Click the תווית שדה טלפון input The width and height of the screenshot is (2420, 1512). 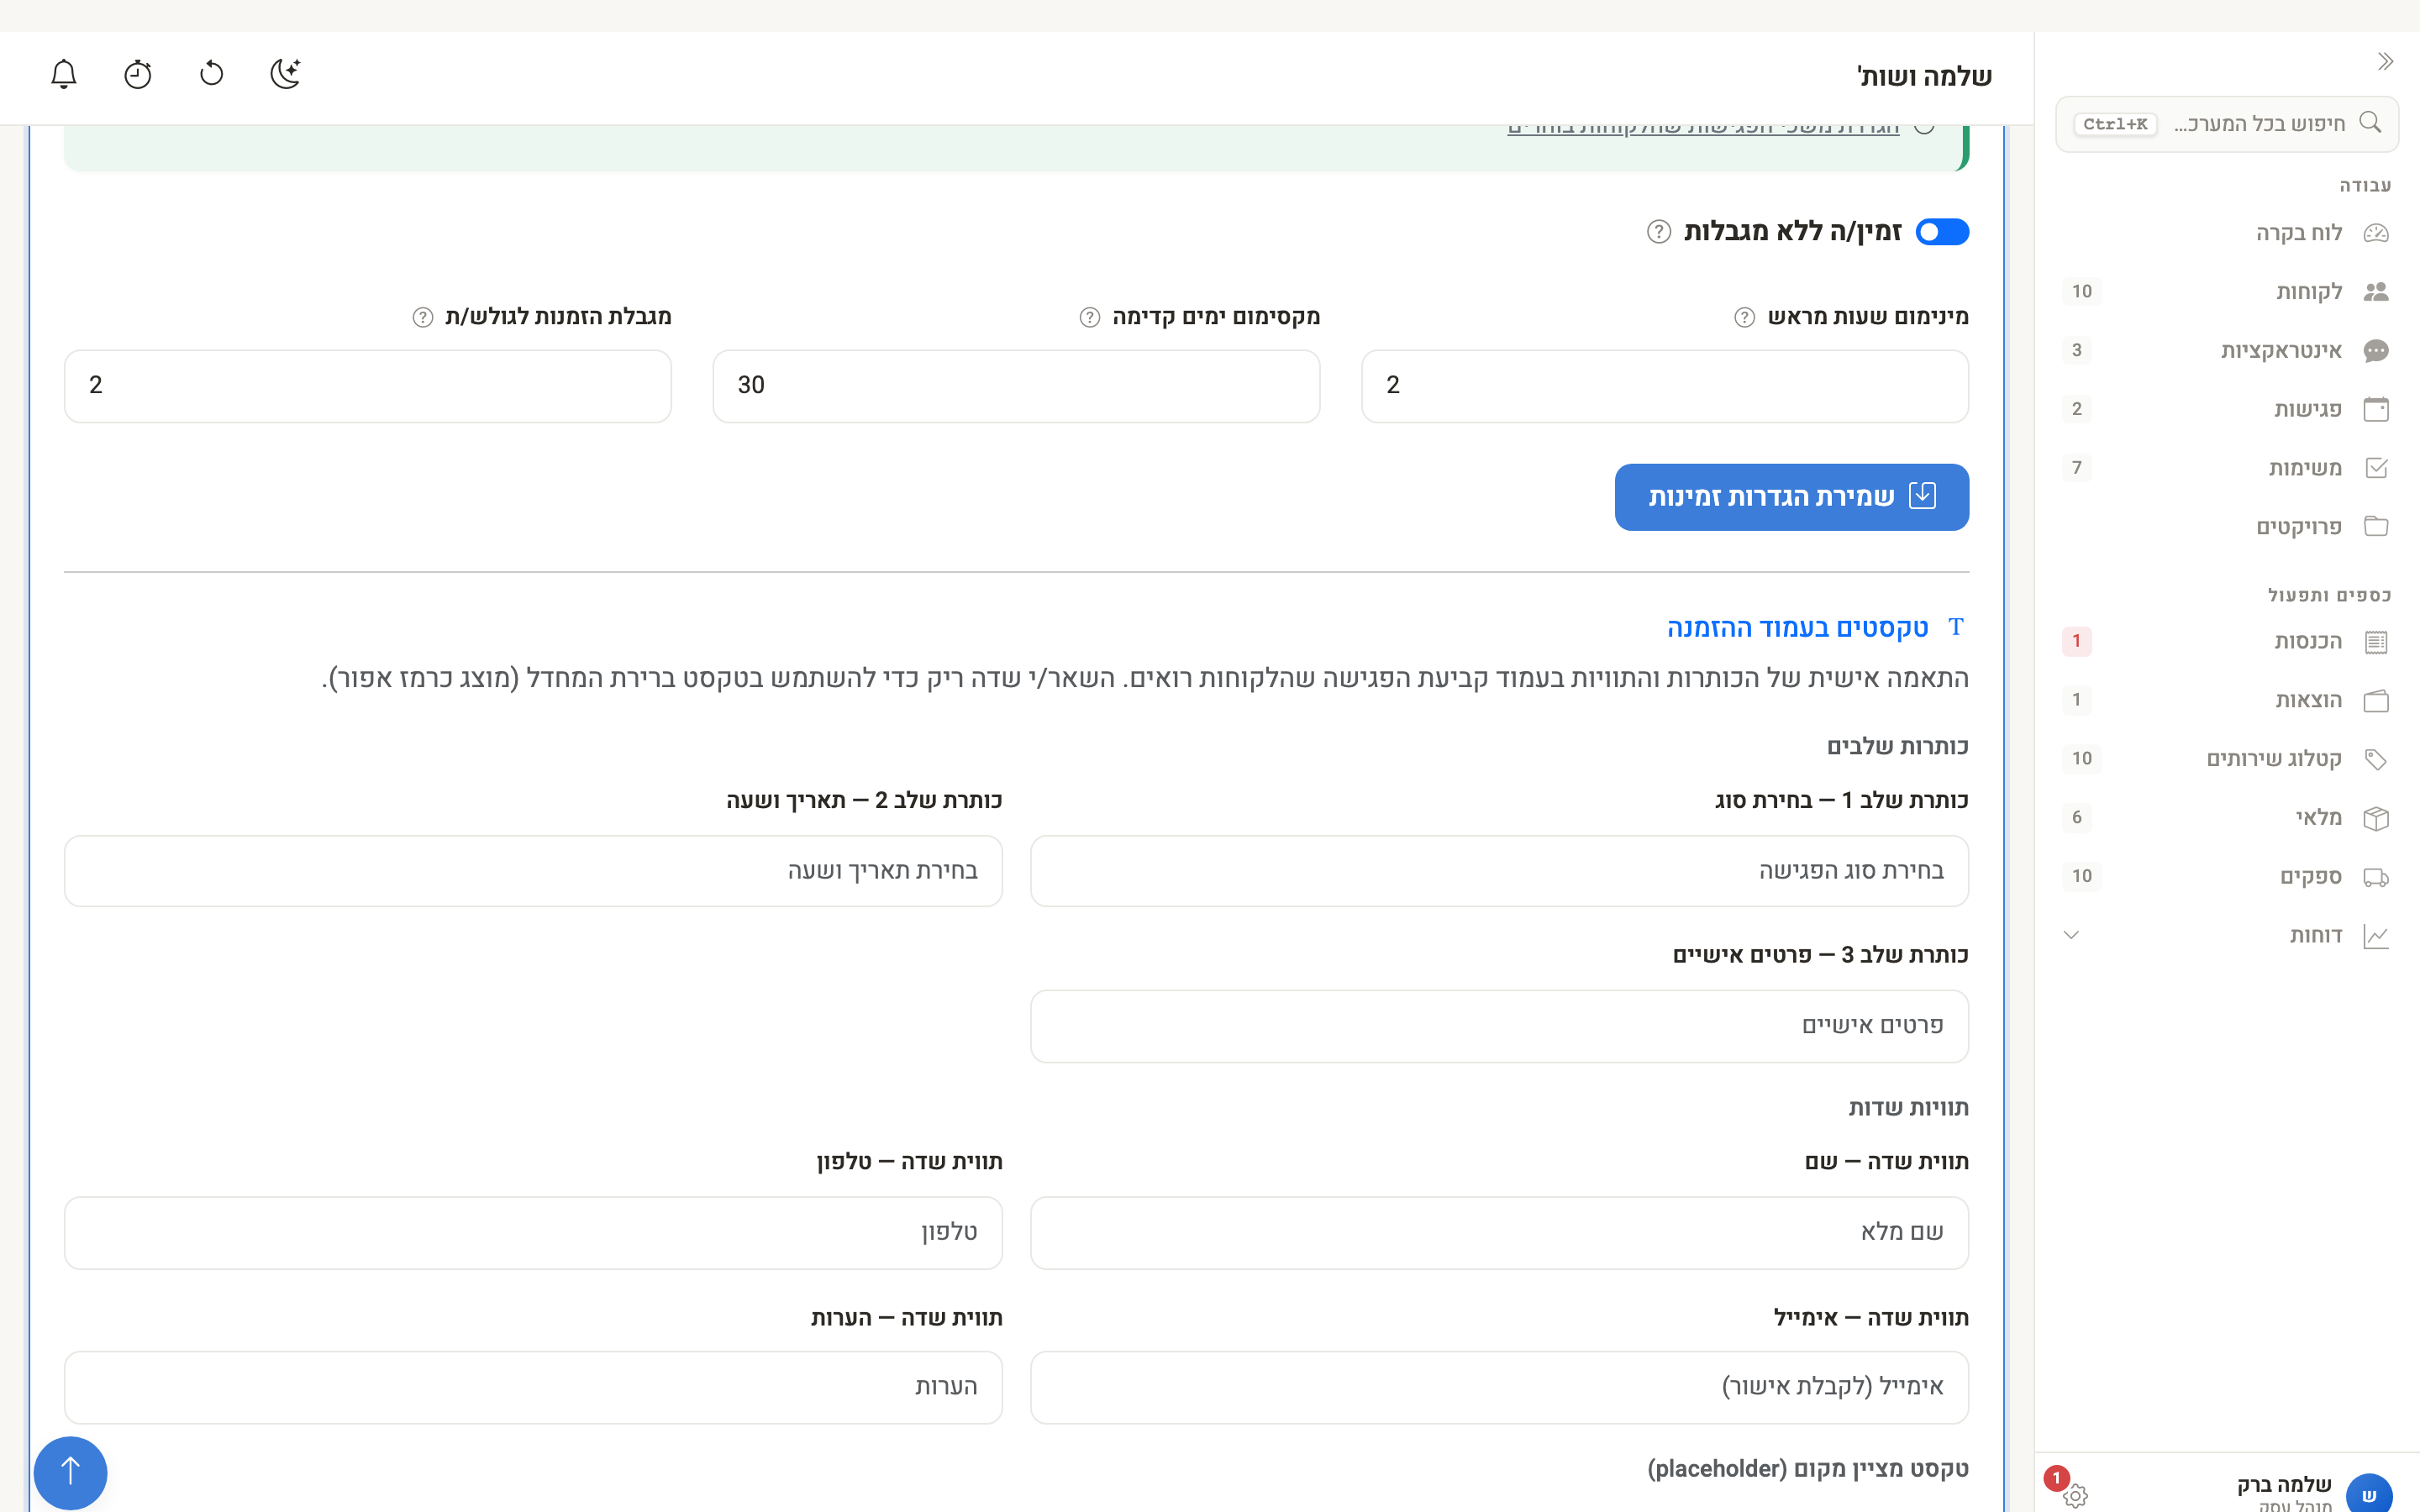click(x=533, y=1233)
